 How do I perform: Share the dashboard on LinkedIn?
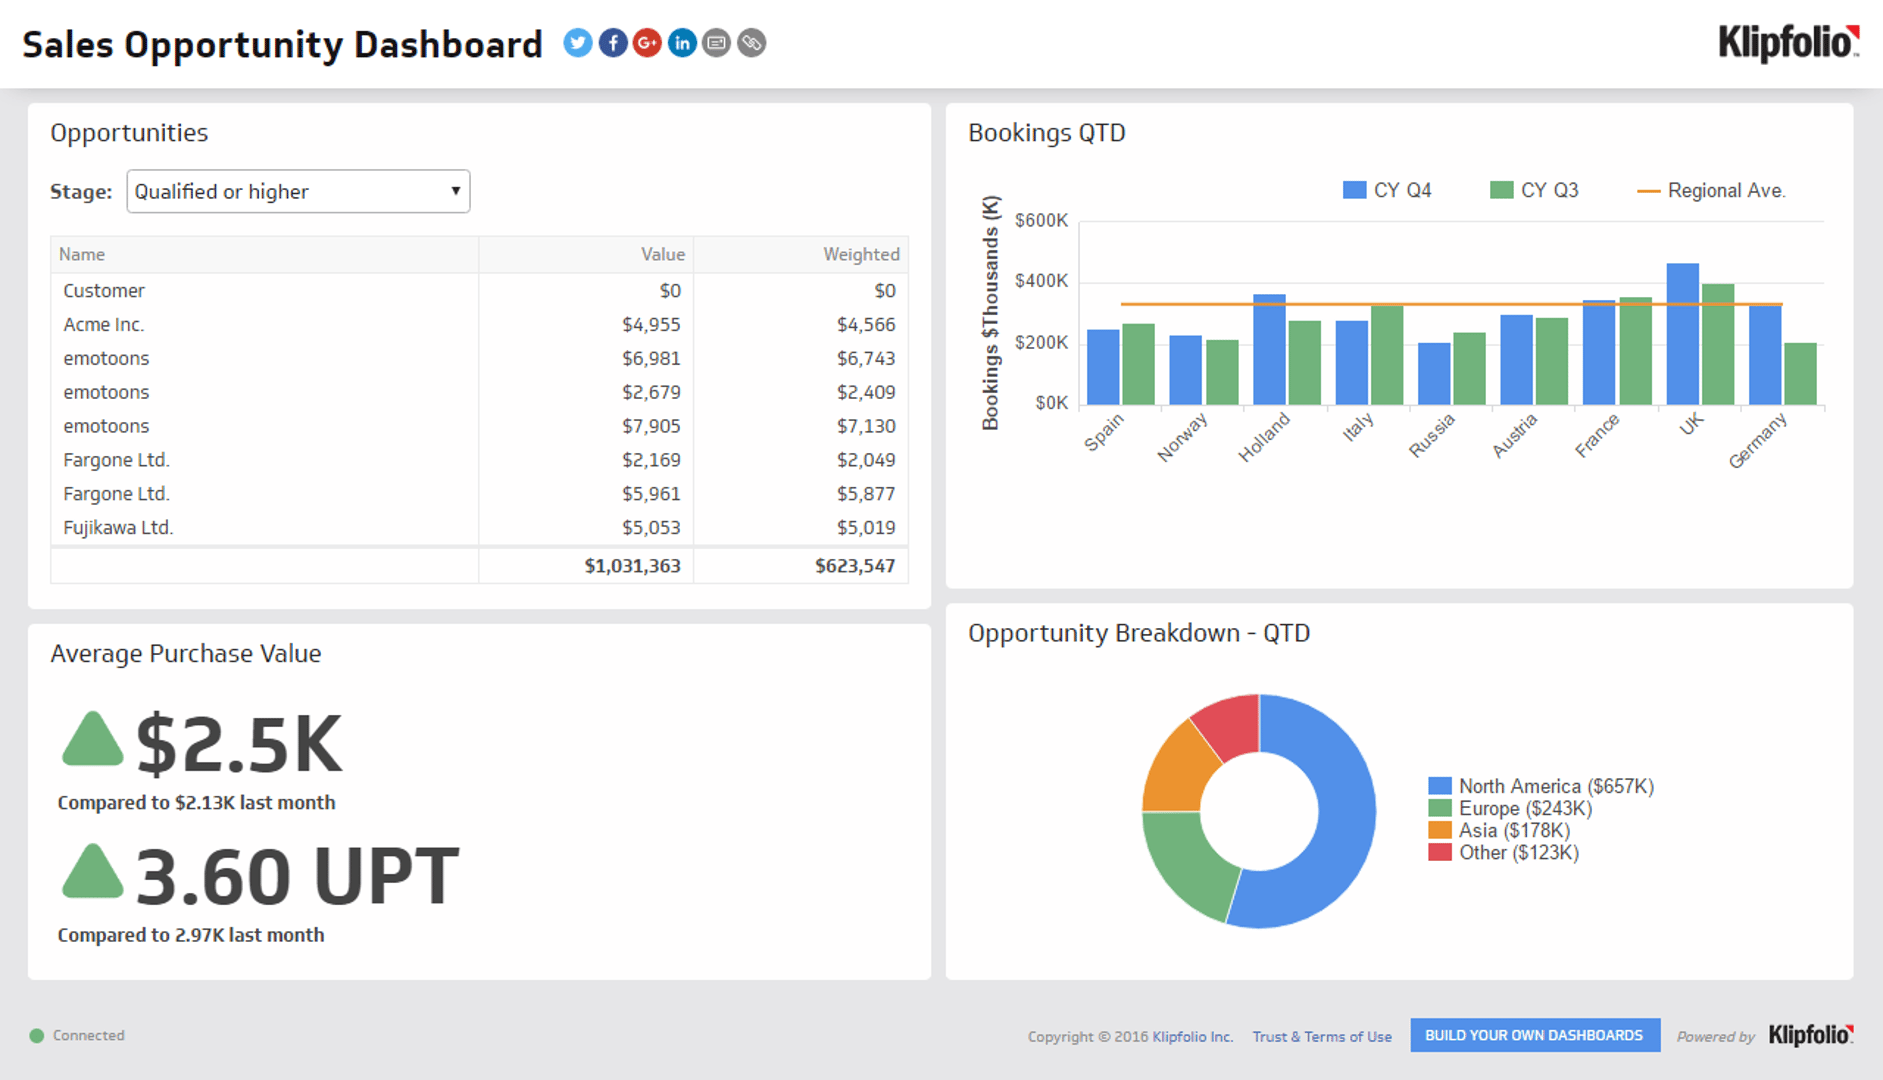point(682,43)
